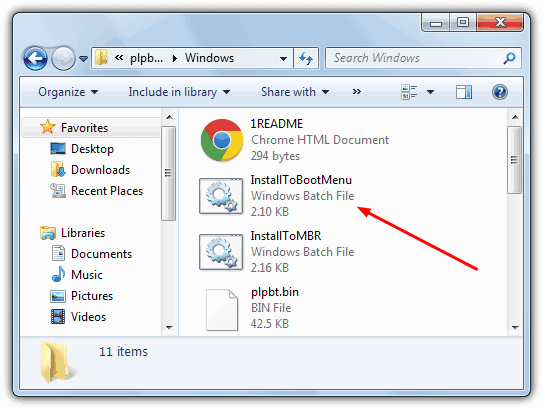The image size is (543, 408).
Task: Click the file list scroll down arrow
Action: (515, 327)
